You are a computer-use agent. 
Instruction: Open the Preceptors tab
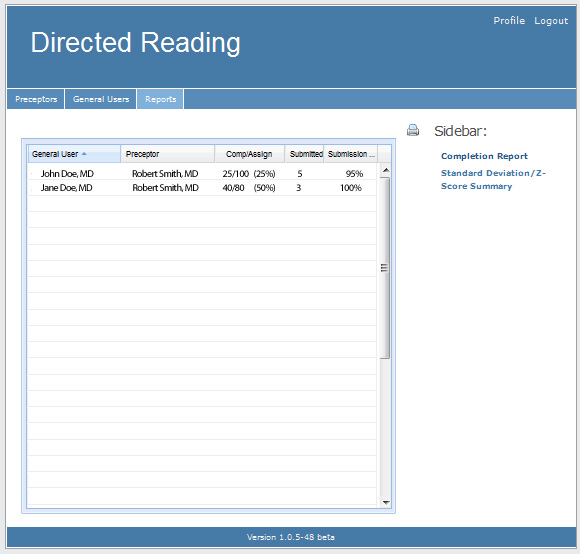(36, 99)
